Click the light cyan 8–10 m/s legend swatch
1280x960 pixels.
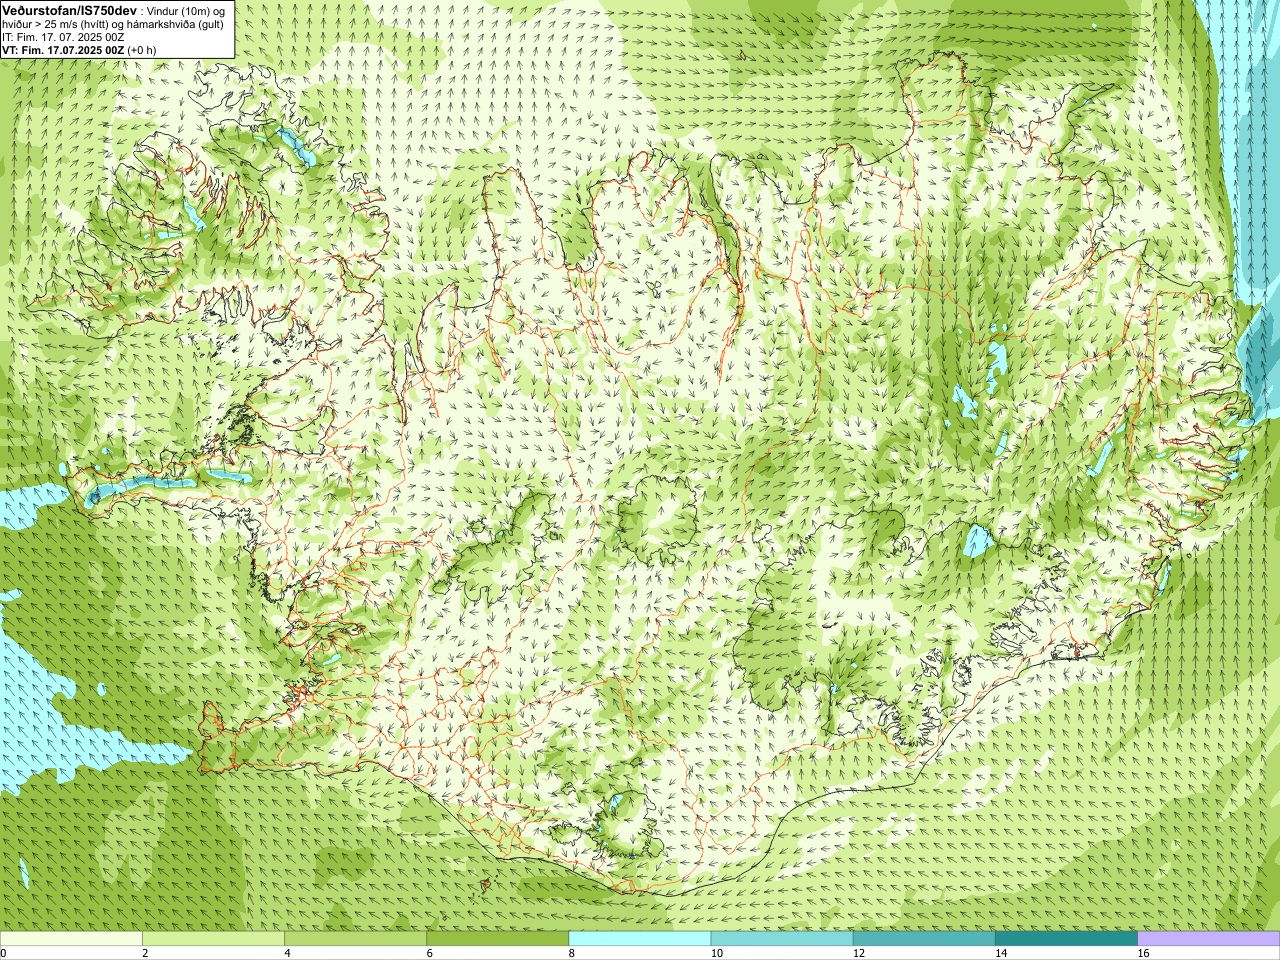[640, 939]
